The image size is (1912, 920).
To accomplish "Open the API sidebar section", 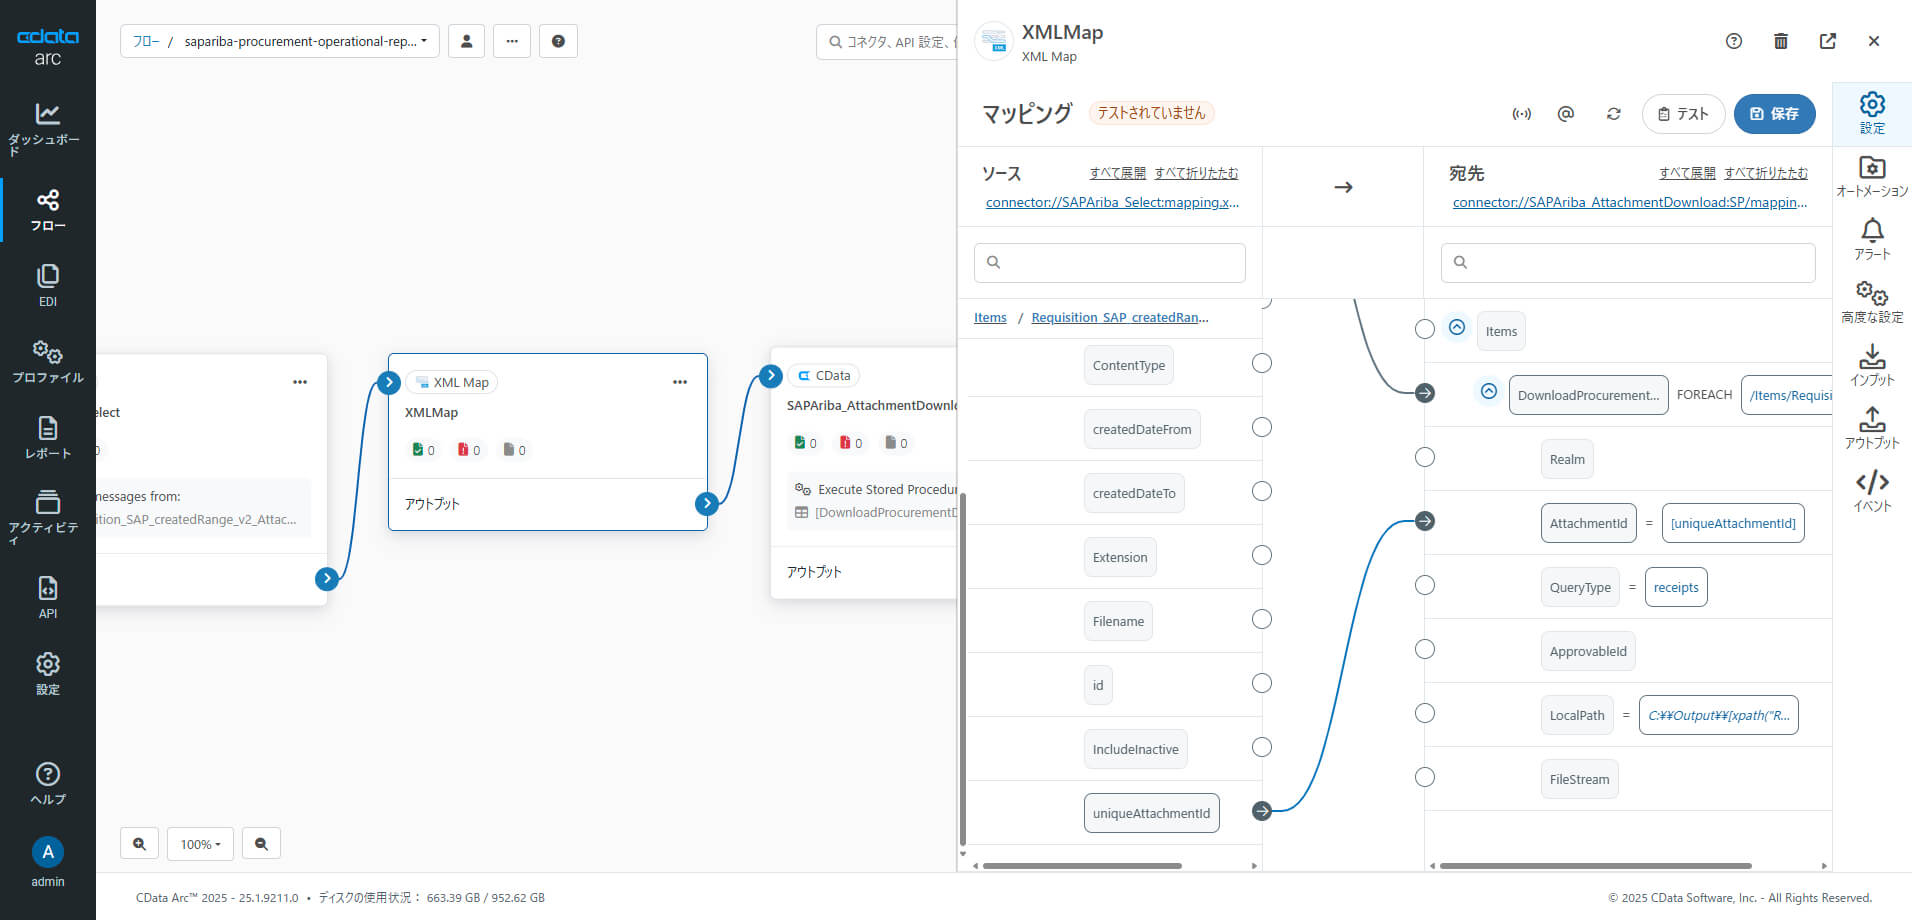I will 47,598.
